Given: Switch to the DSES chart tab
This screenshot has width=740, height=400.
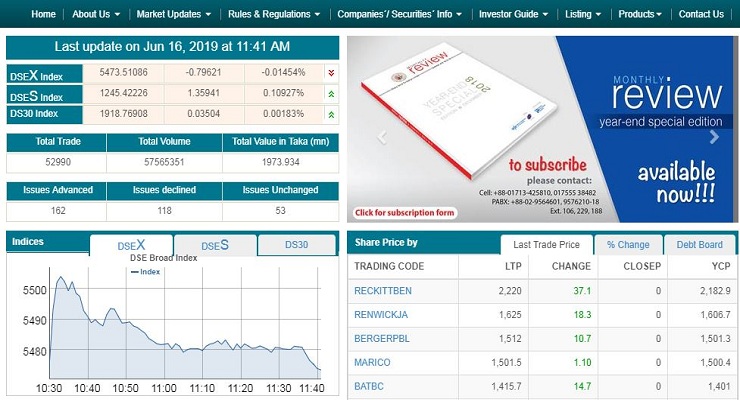Looking at the screenshot, I should point(215,245).
